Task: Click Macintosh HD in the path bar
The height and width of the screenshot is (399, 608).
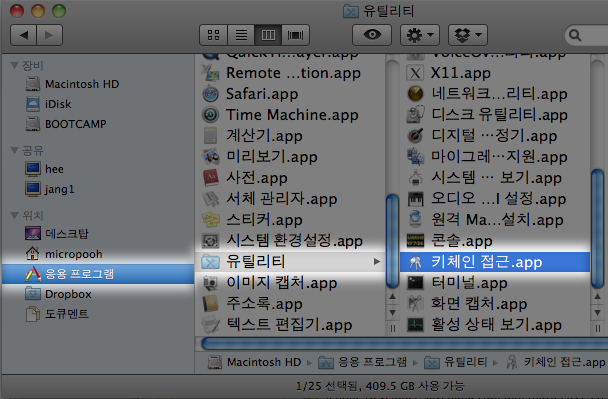Action: pos(254,362)
